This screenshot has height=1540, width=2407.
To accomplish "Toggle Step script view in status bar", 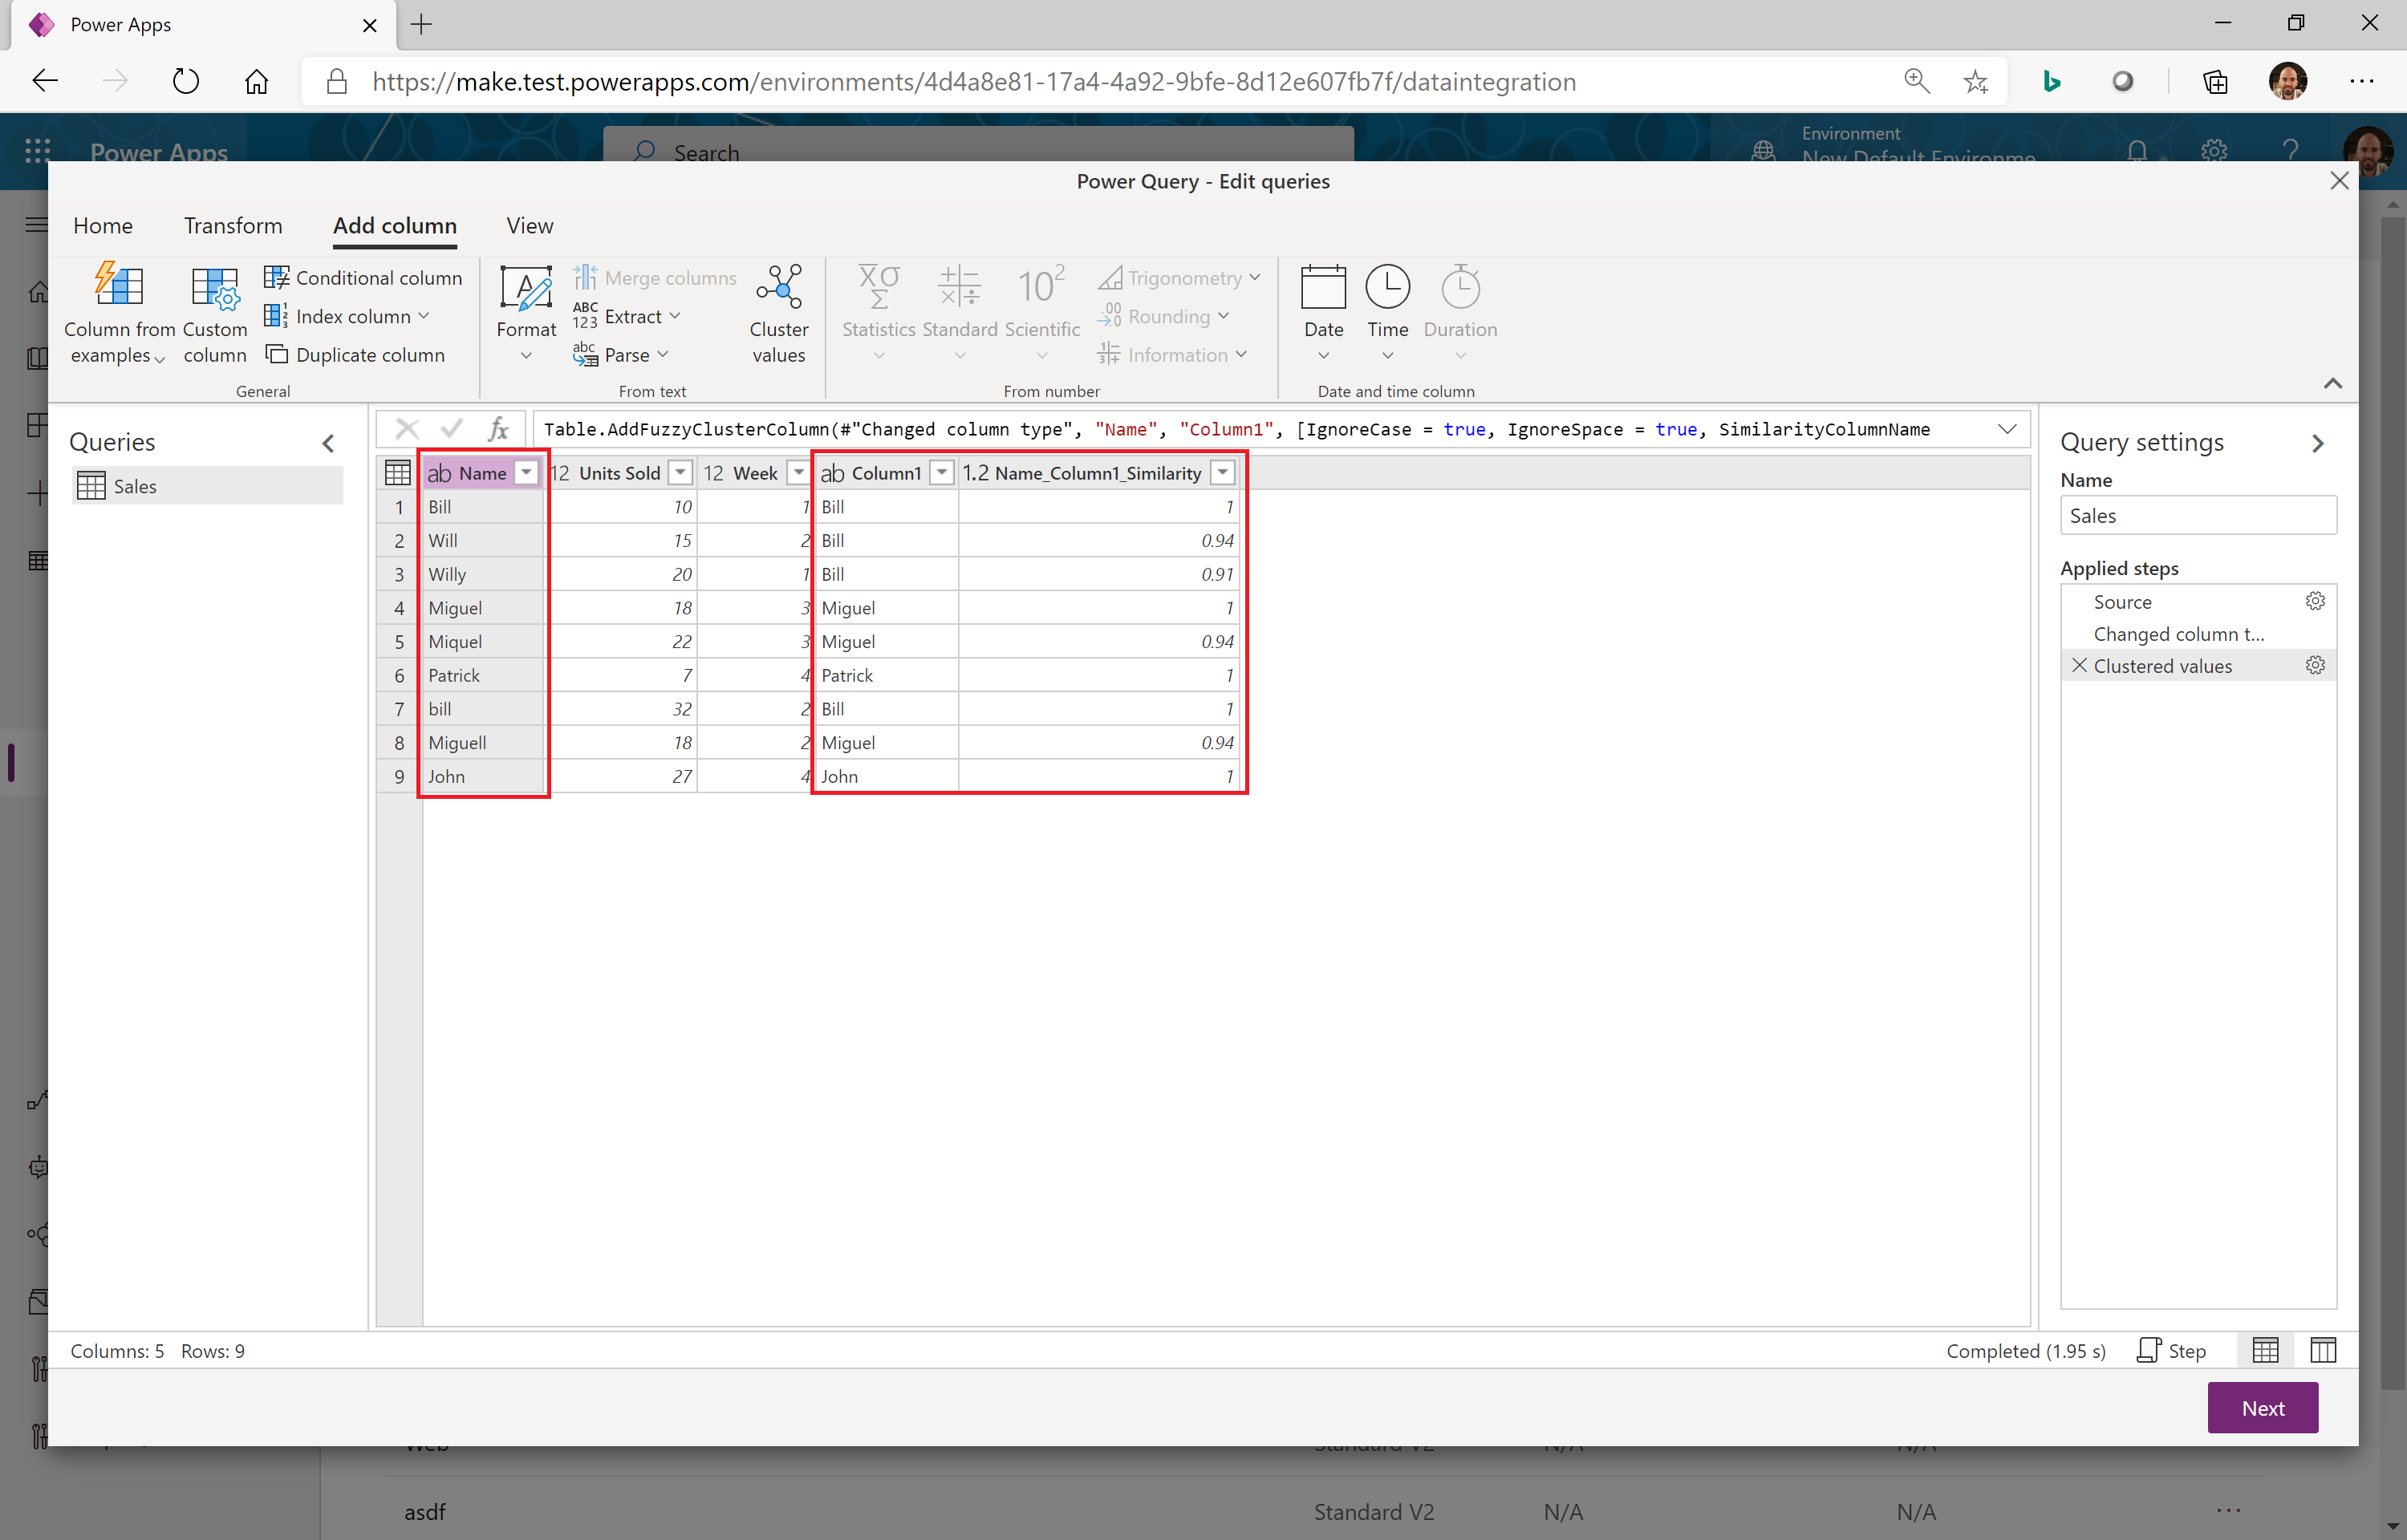I will [2172, 1351].
